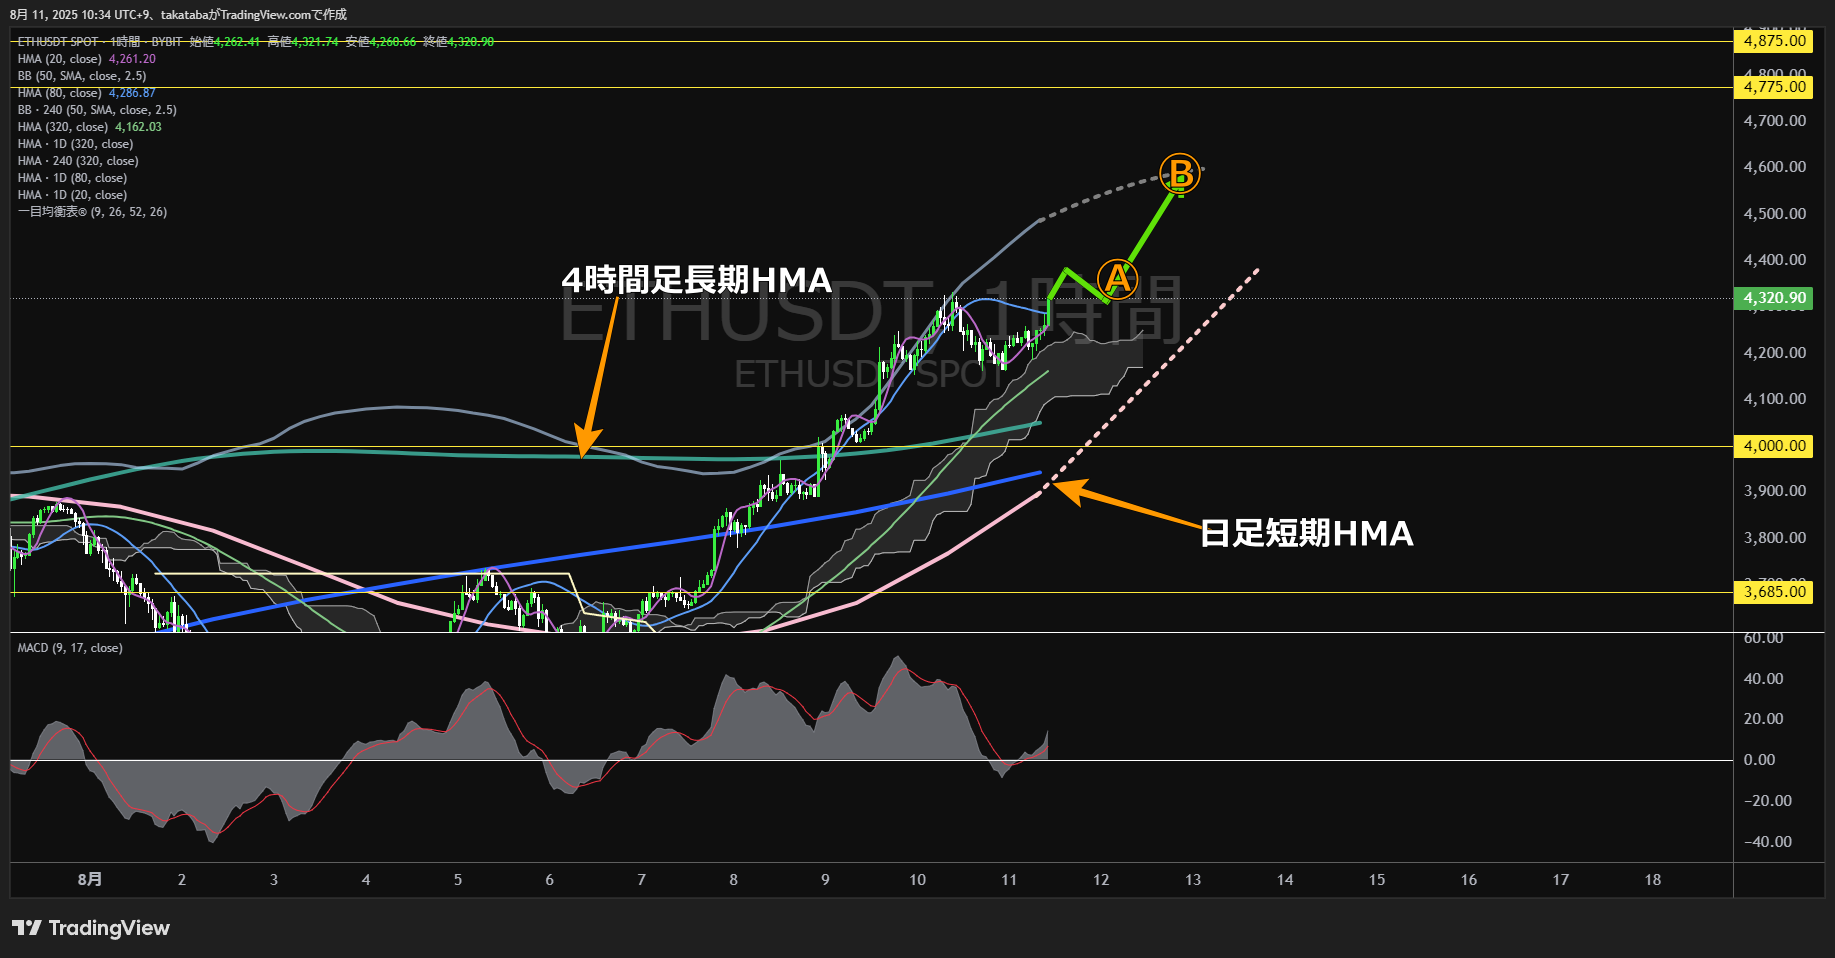Click the 4,775.00 yellow price label
1835x958 pixels.
1774,87
